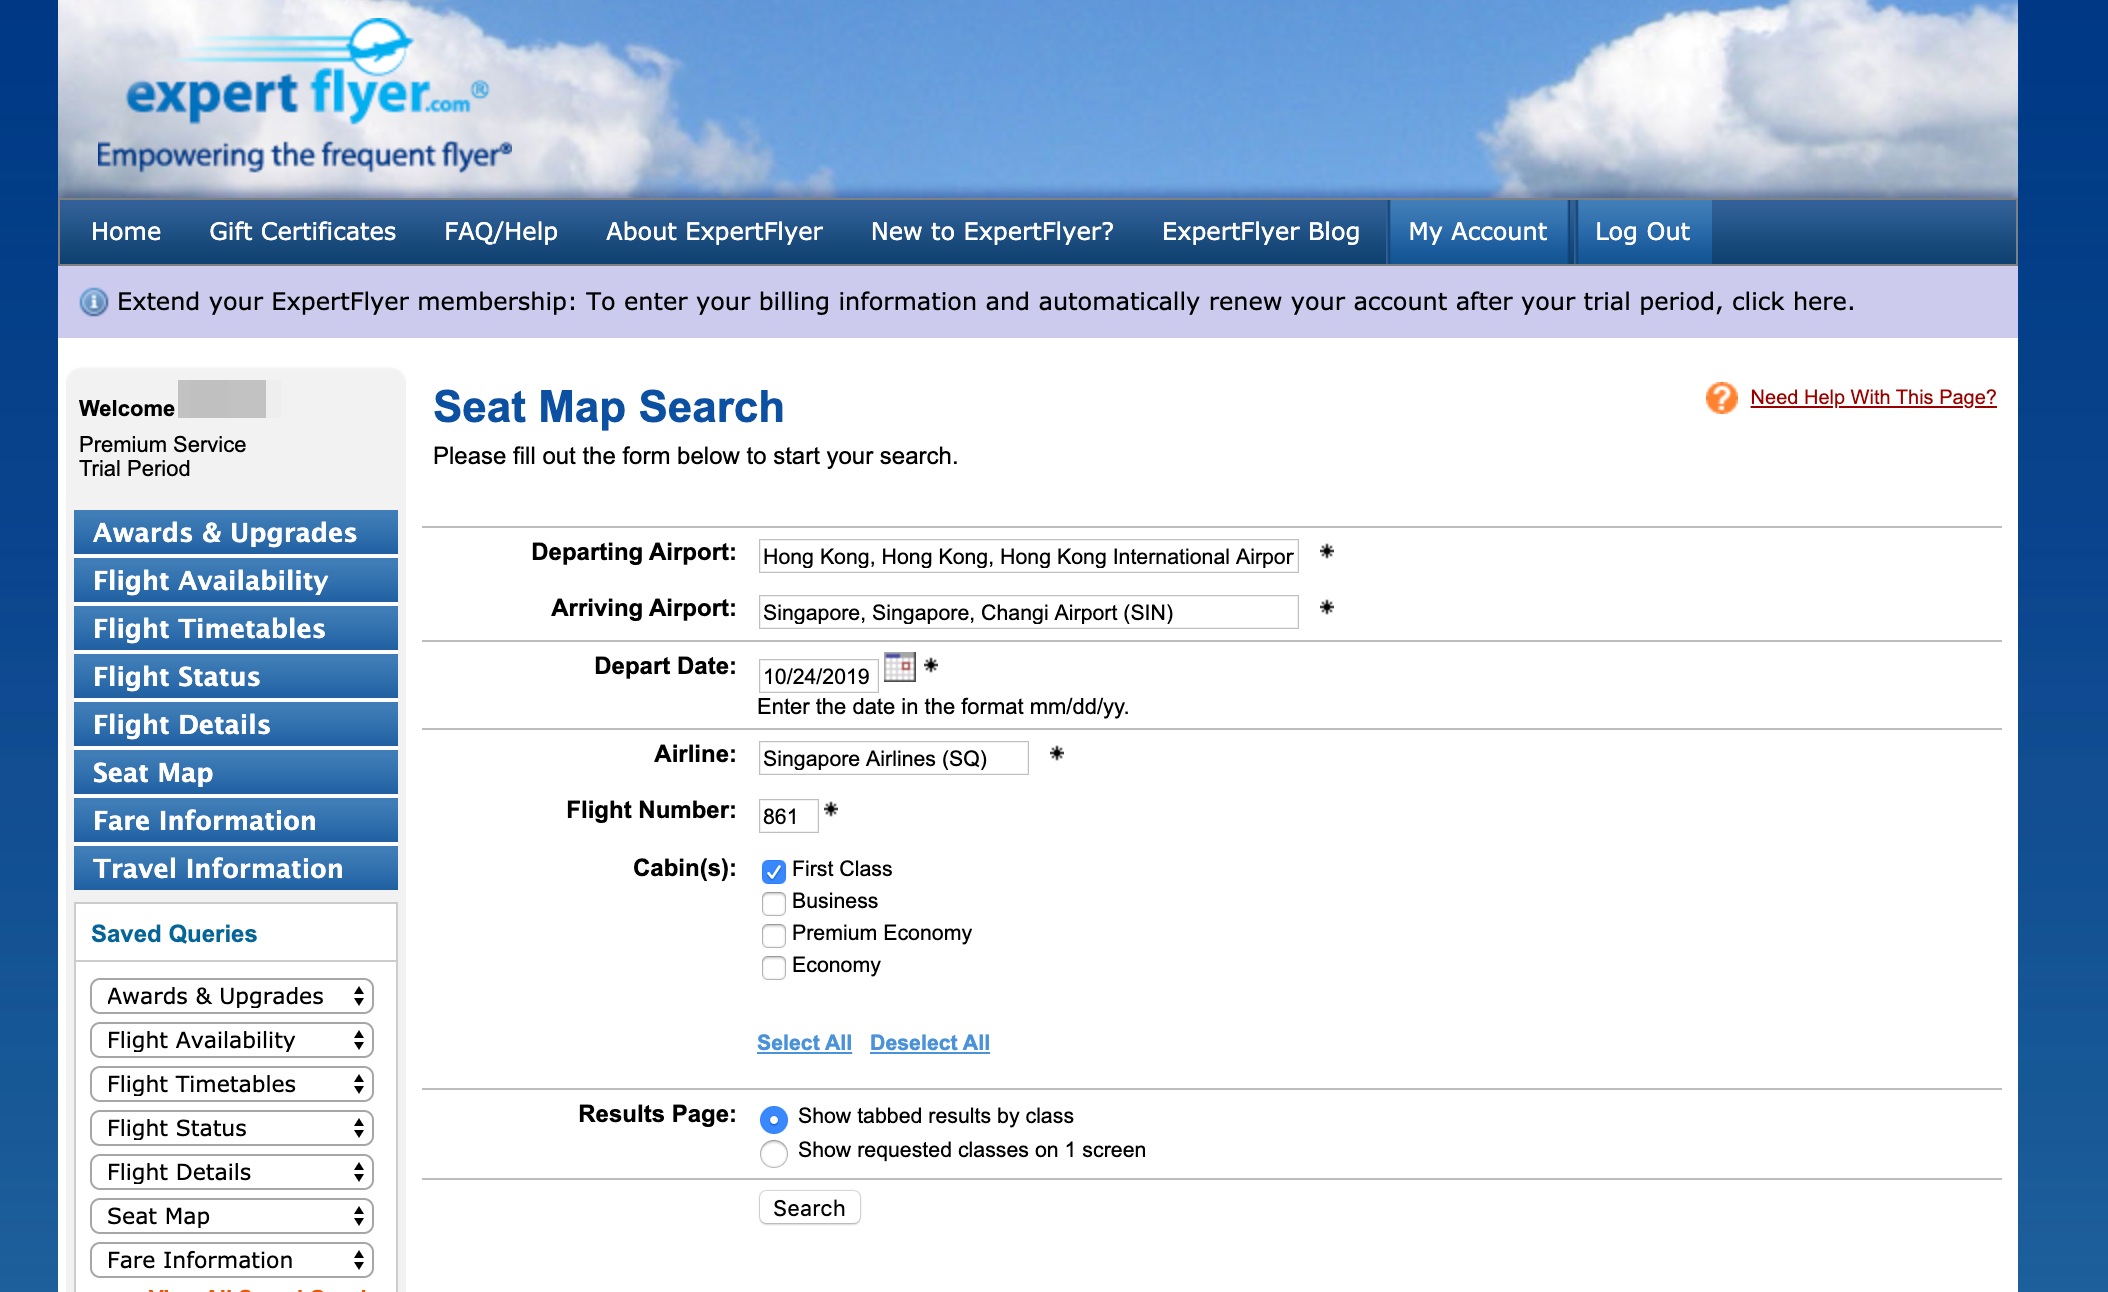Uncheck the First Class cabin checkbox

pos(774,871)
